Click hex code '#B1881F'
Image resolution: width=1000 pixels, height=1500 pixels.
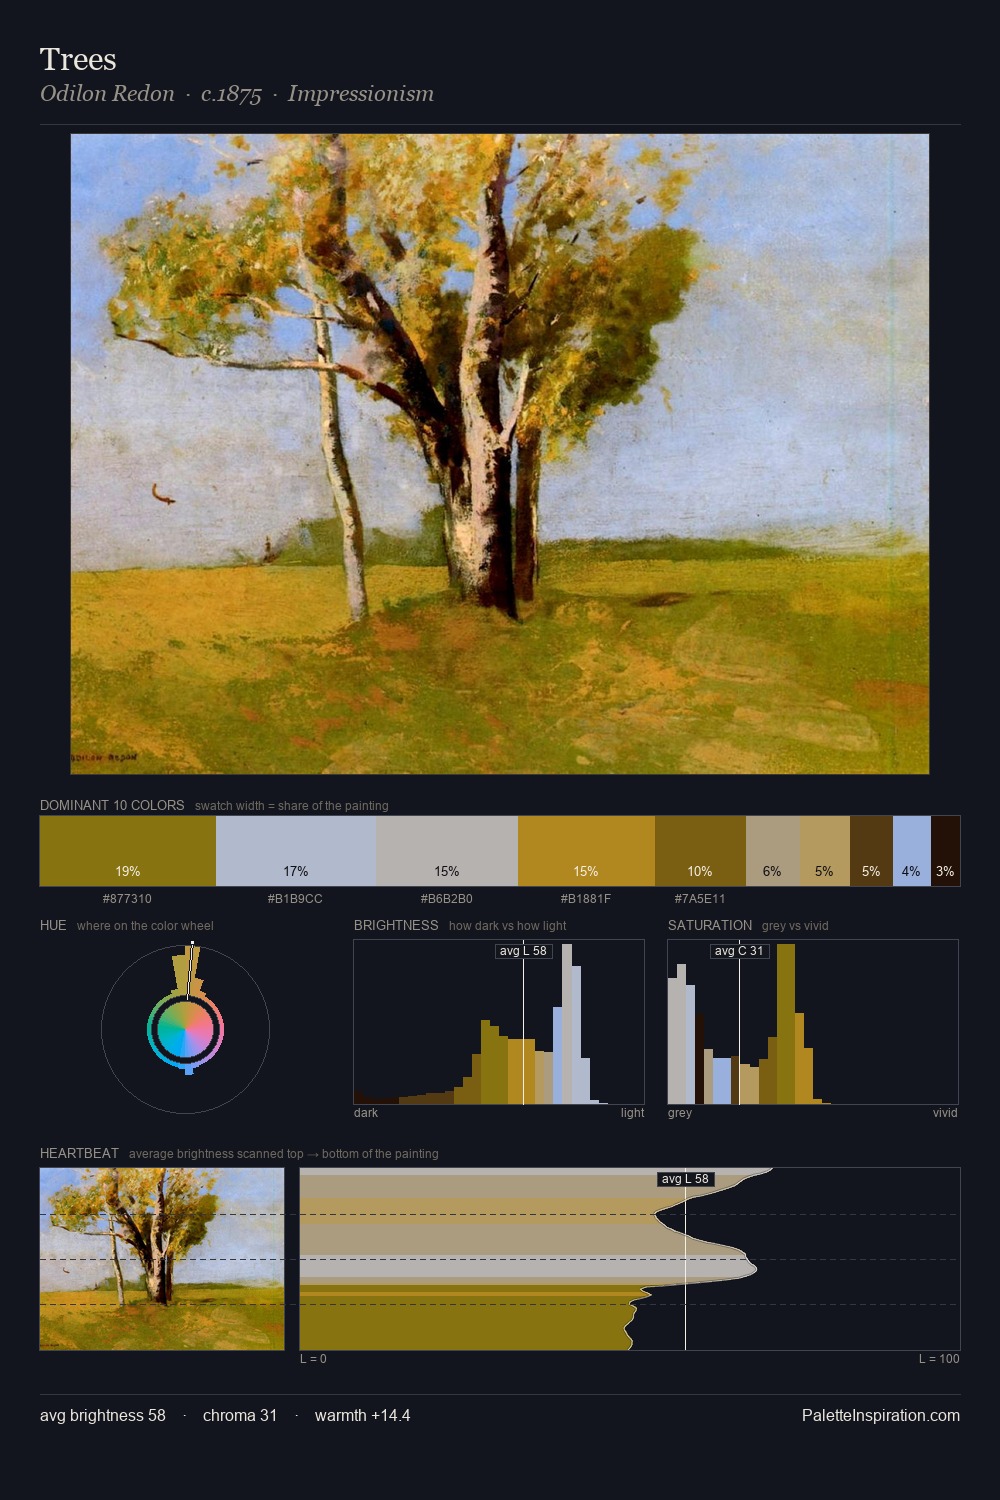coord(585,899)
